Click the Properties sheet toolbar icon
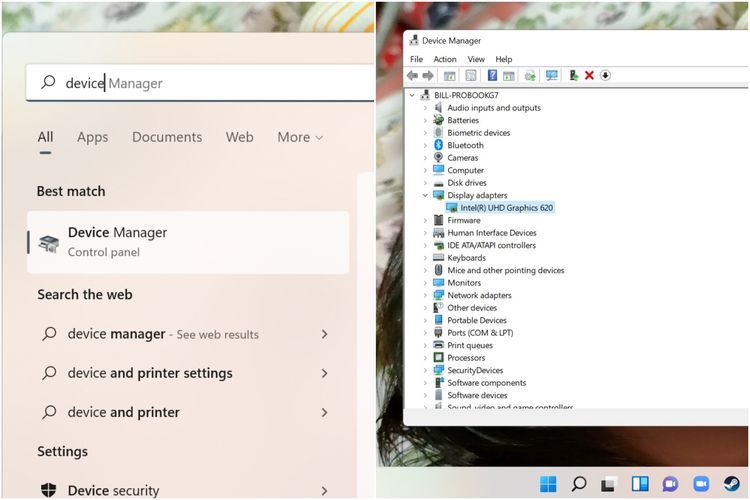This screenshot has height=500, width=750. coord(471,75)
